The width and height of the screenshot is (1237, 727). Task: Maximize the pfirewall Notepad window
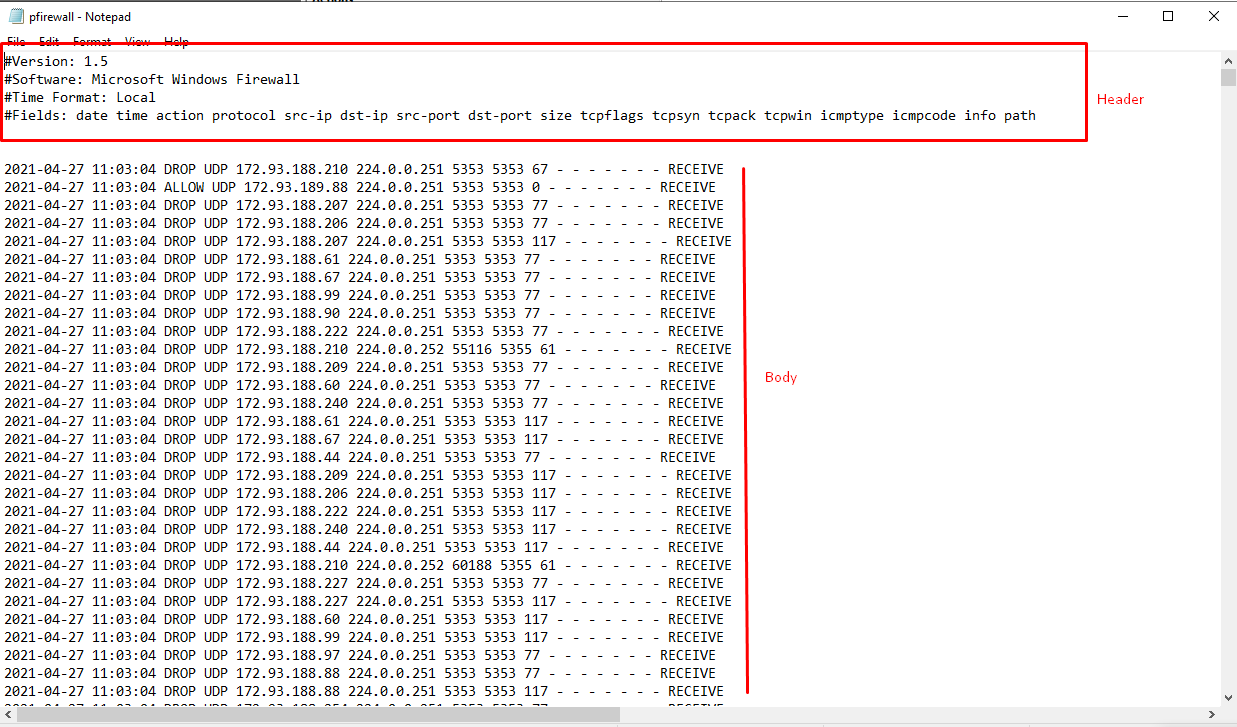pyautogui.click(x=1168, y=16)
